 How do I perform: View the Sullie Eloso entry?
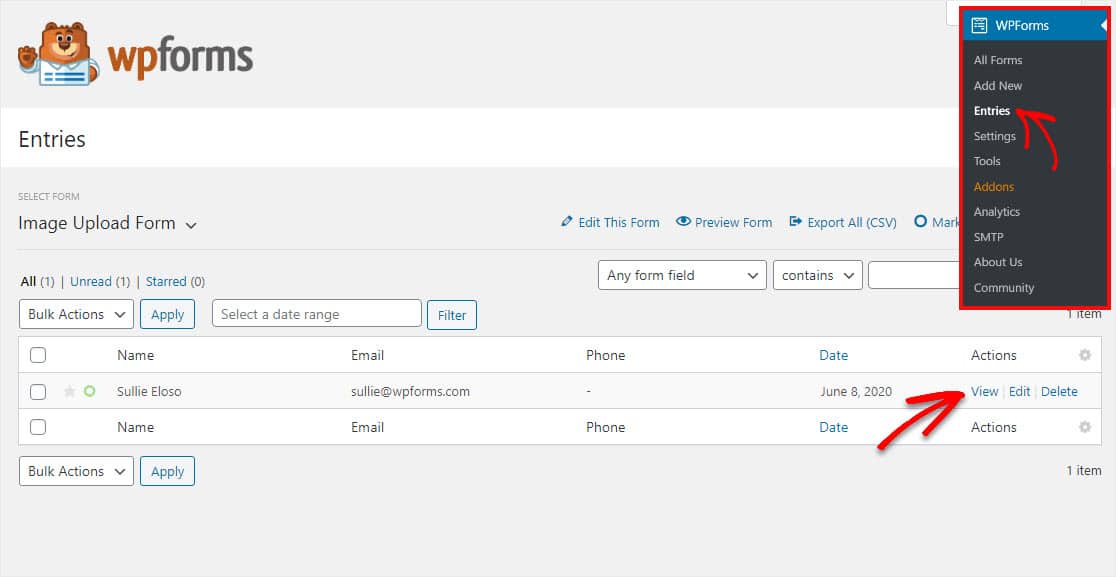(x=984, y=391)
